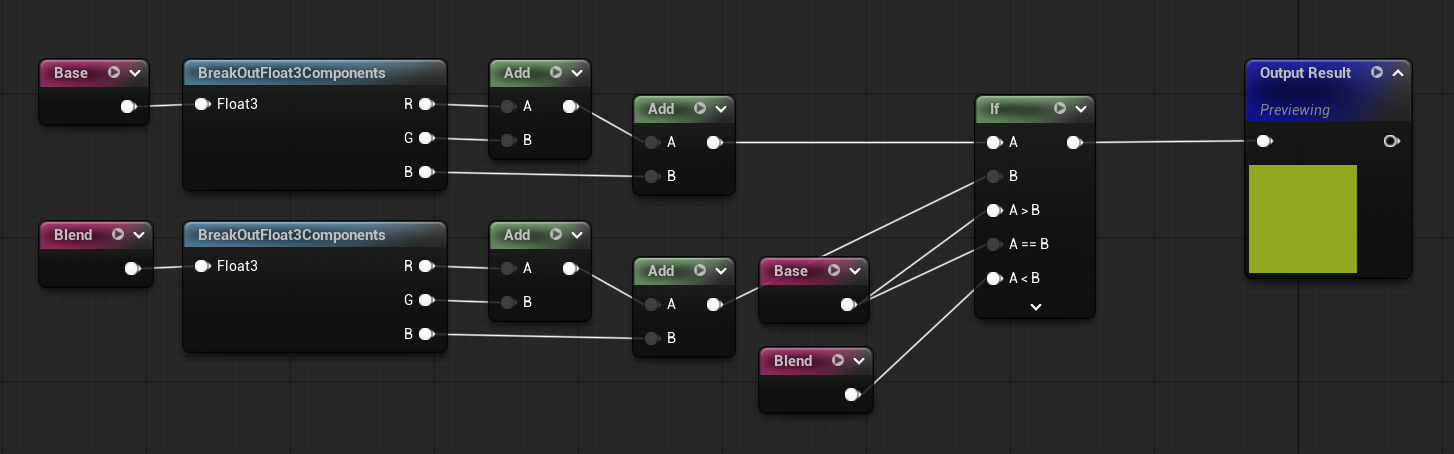Viewport: 1454px width, 454px height.
Task: Open chevron on Base node feeding If node
Action: coord(855,271)
